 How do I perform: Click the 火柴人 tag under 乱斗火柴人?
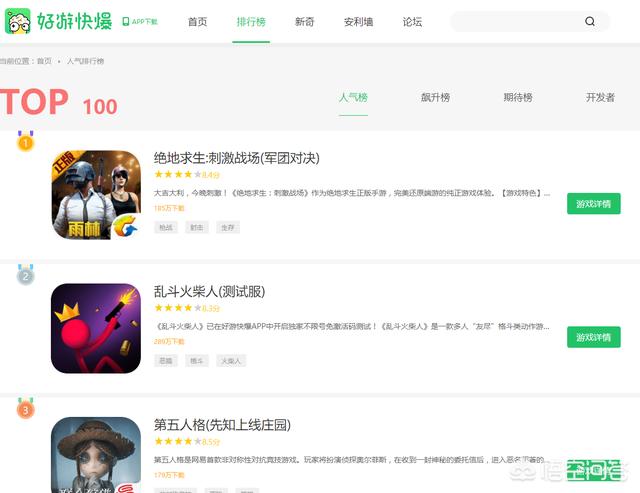click(231, 361)
